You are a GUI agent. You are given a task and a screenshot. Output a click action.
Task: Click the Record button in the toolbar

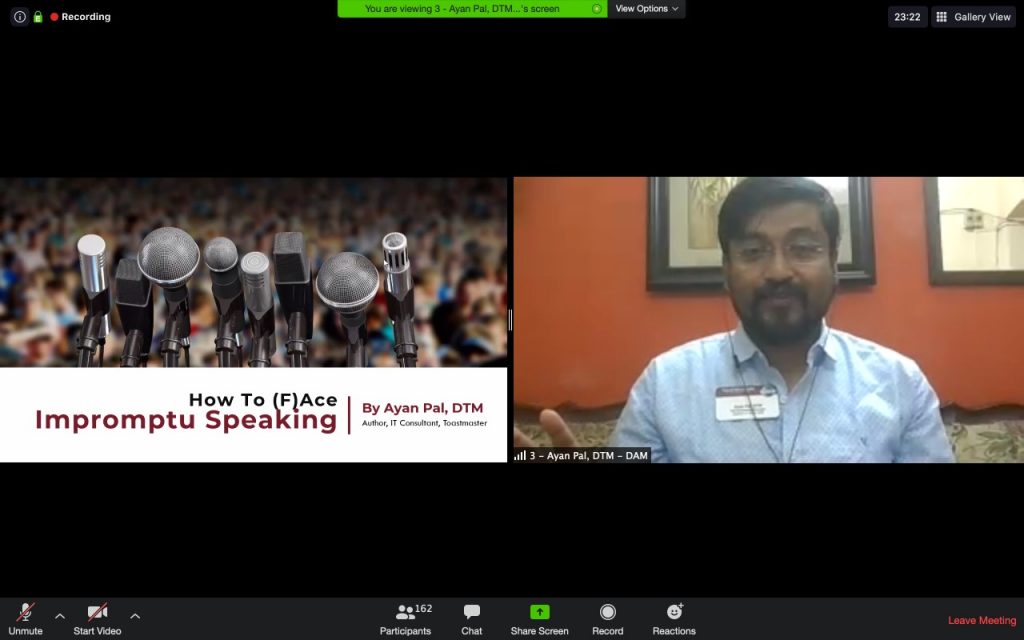point(607,619)
